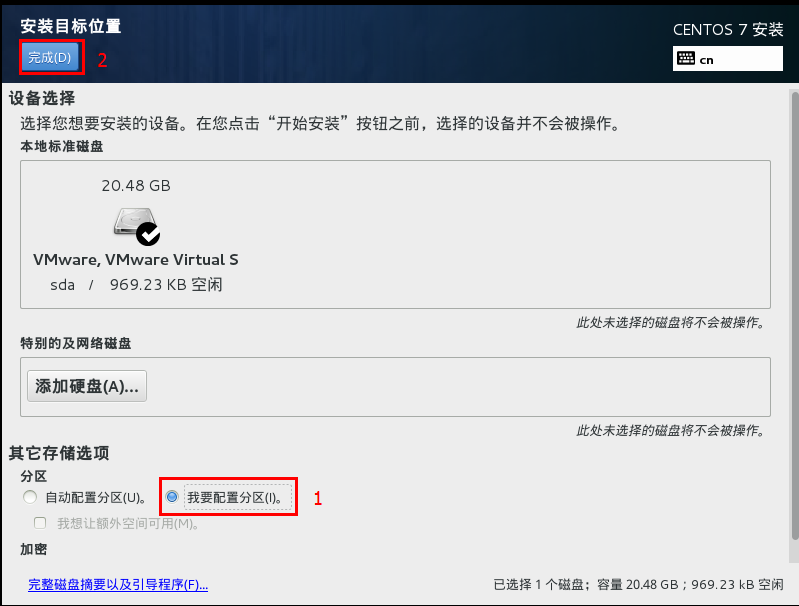This screenshot has height=606, width=799.
Task: Open 完整磁盘摘要以及引导程序(F) link
Action: click(118, 585)
